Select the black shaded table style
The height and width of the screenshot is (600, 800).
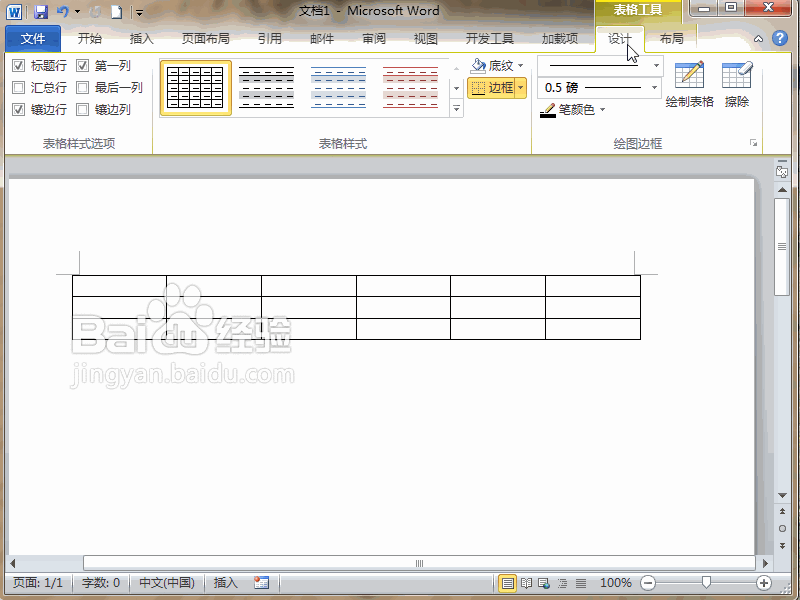266,88
